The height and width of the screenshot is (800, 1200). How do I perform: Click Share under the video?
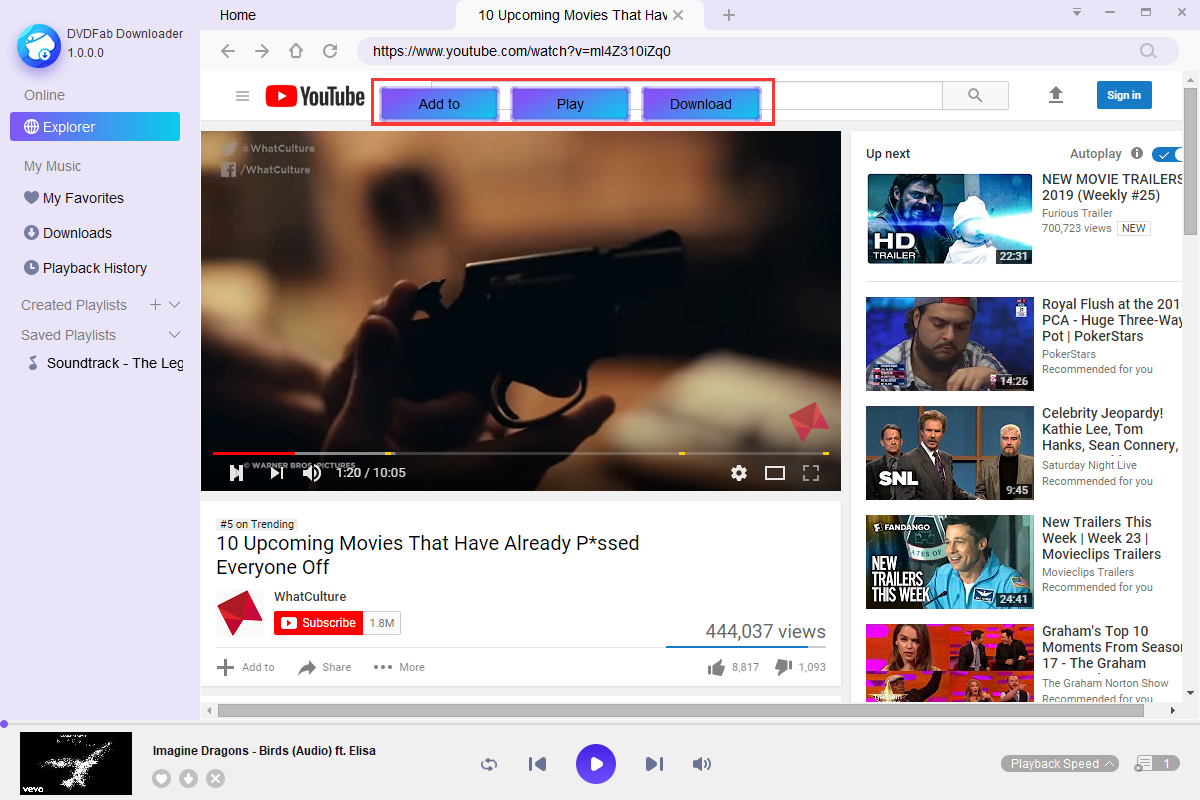click(x=325, y=667)
